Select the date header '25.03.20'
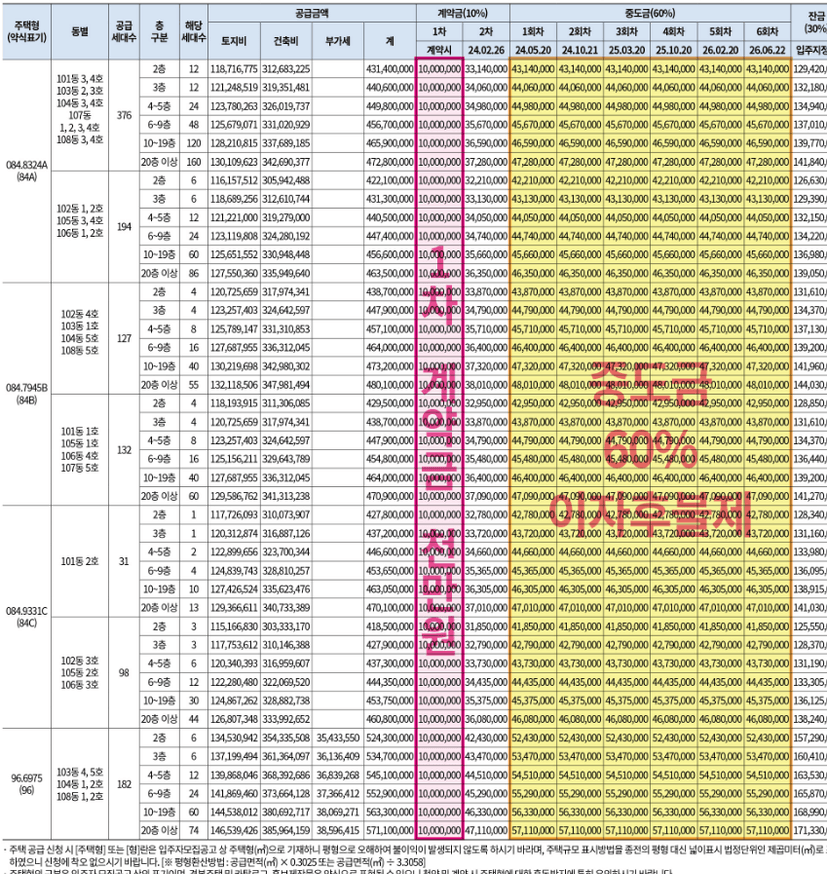 point(627,50)
